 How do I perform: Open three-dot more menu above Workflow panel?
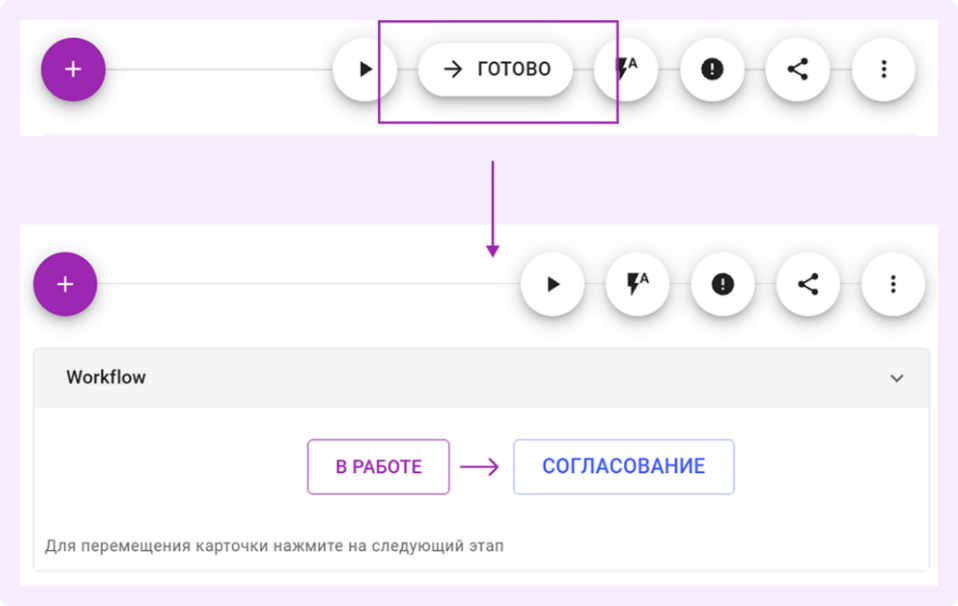(893, 284)
